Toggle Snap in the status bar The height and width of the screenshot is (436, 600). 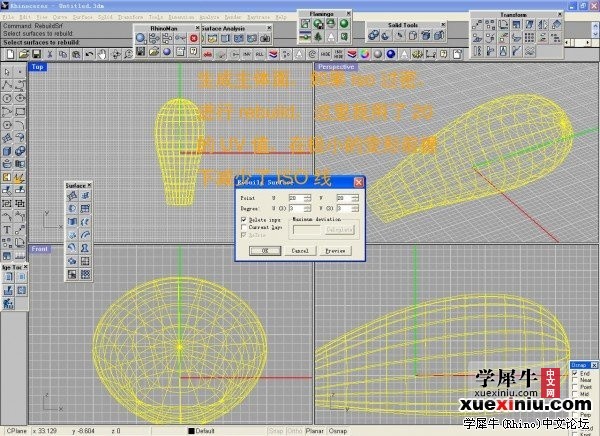click(x=276, y=431)
